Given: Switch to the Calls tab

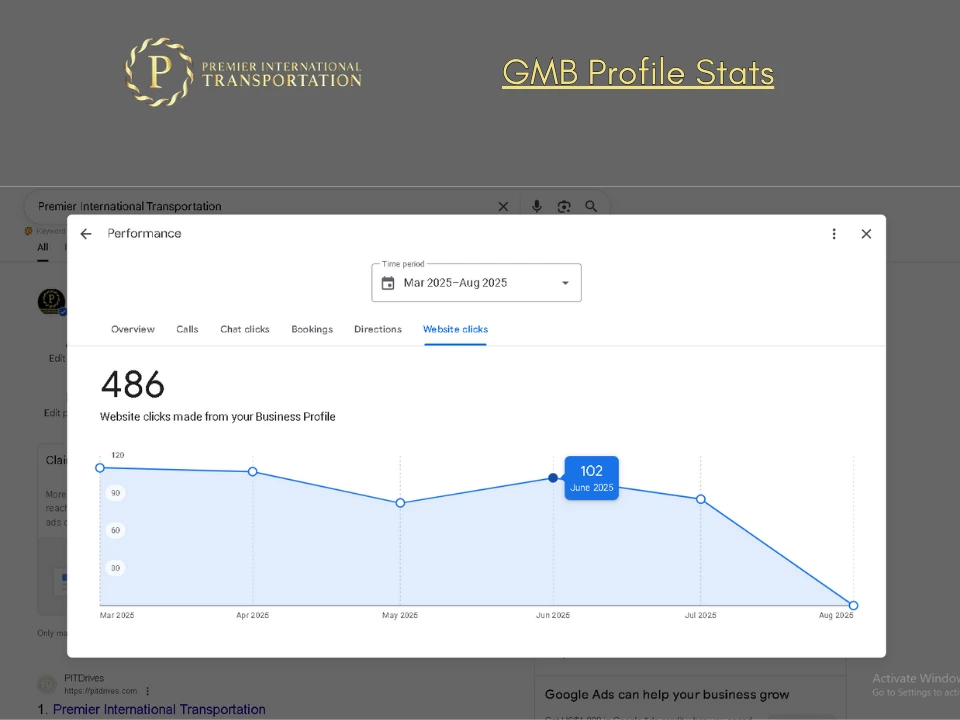Looking at the screenshot, I should (187, 329).
